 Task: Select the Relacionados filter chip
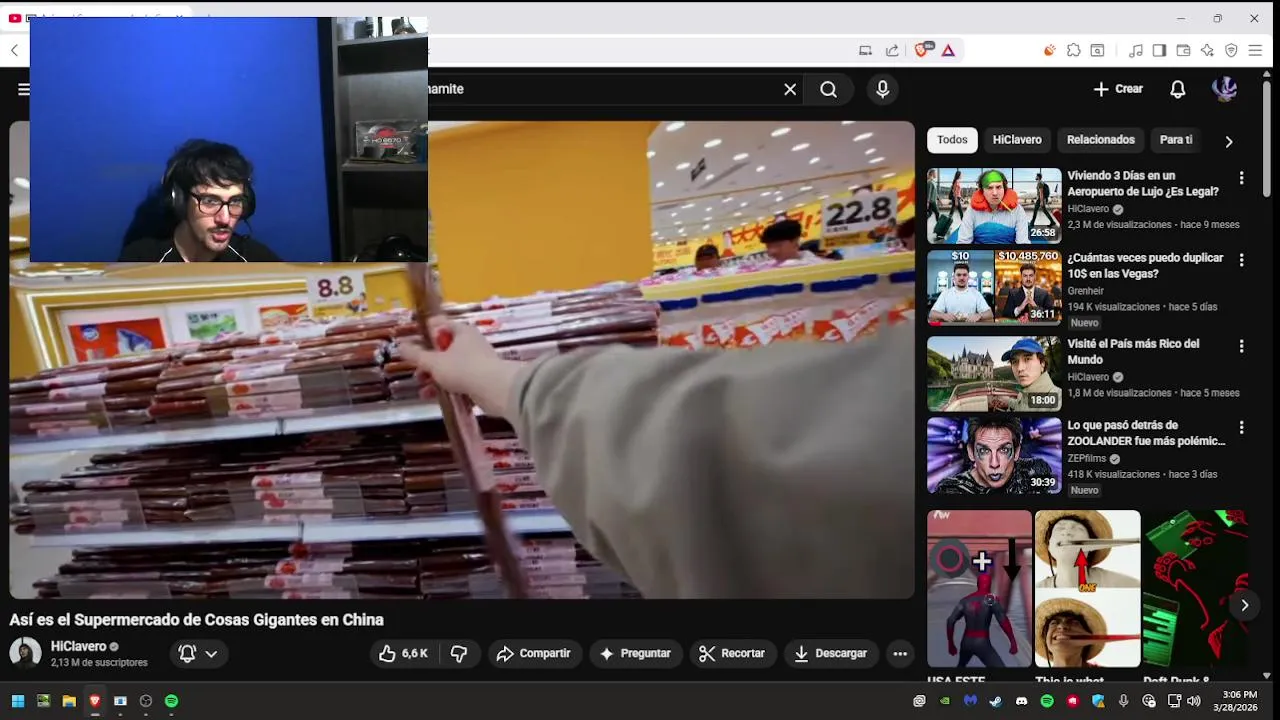tap(1100, 140)
